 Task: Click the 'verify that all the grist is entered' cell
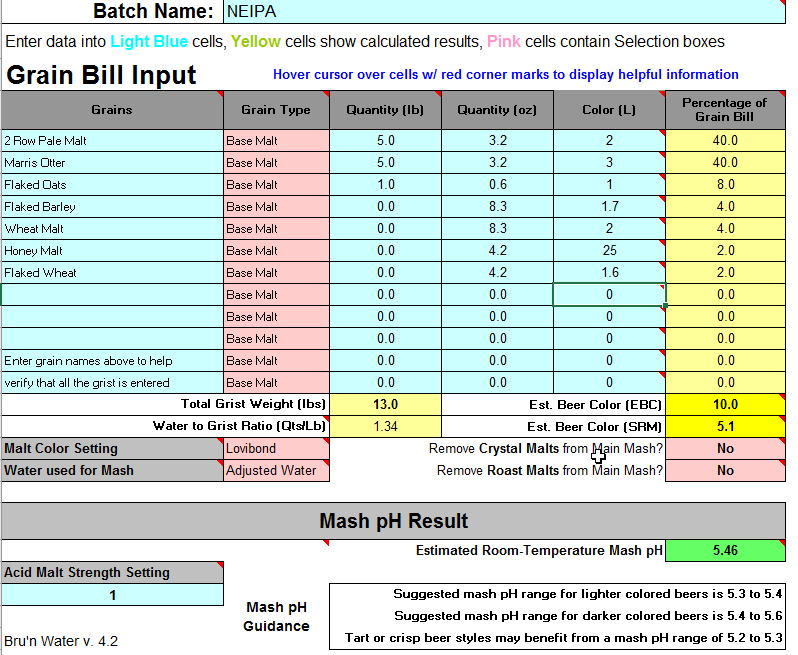click(x=112, y=383)
